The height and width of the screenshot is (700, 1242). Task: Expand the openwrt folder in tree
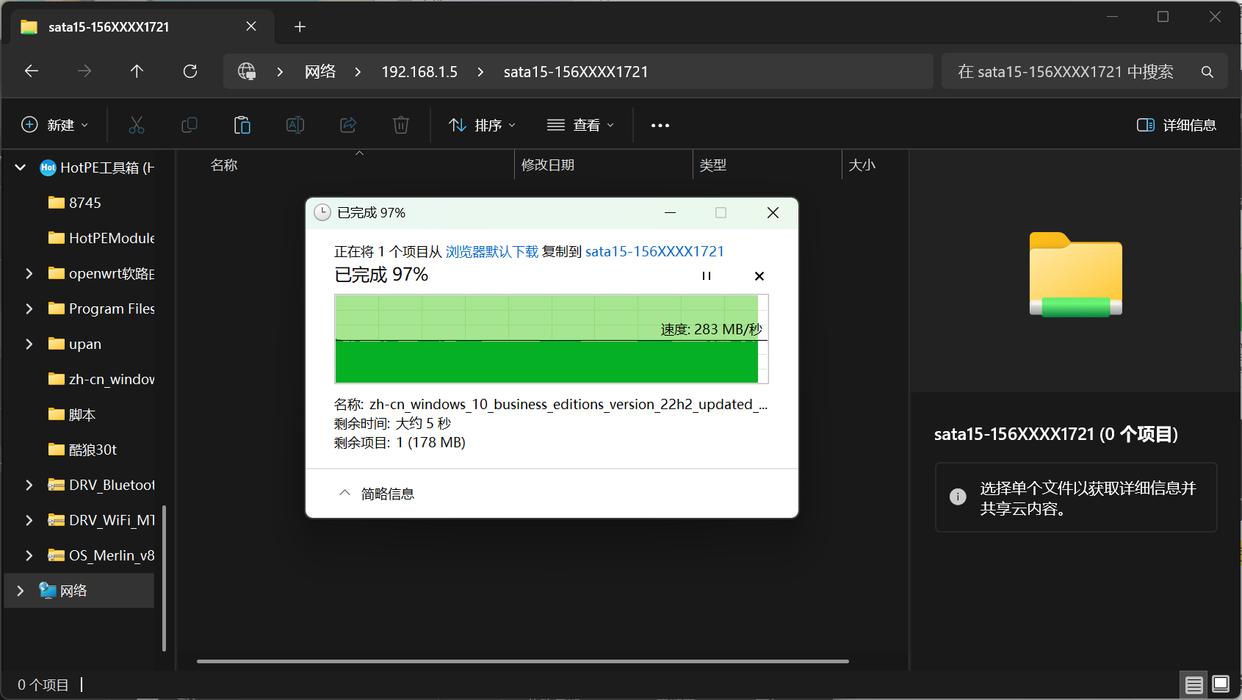(x=29, y=273)
